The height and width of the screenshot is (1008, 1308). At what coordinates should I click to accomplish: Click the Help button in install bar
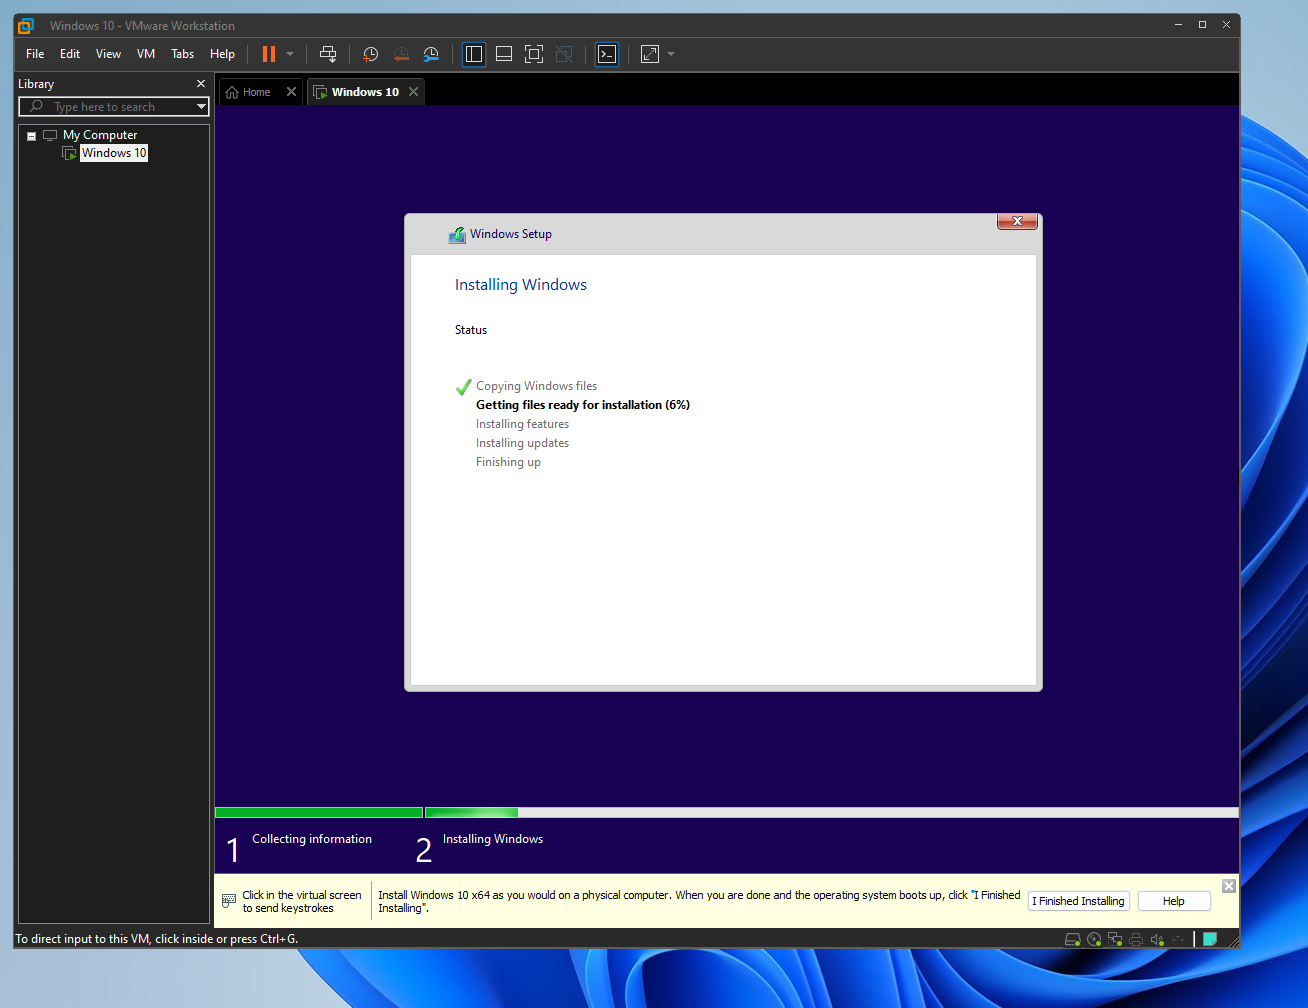(x=1174, y=901)
